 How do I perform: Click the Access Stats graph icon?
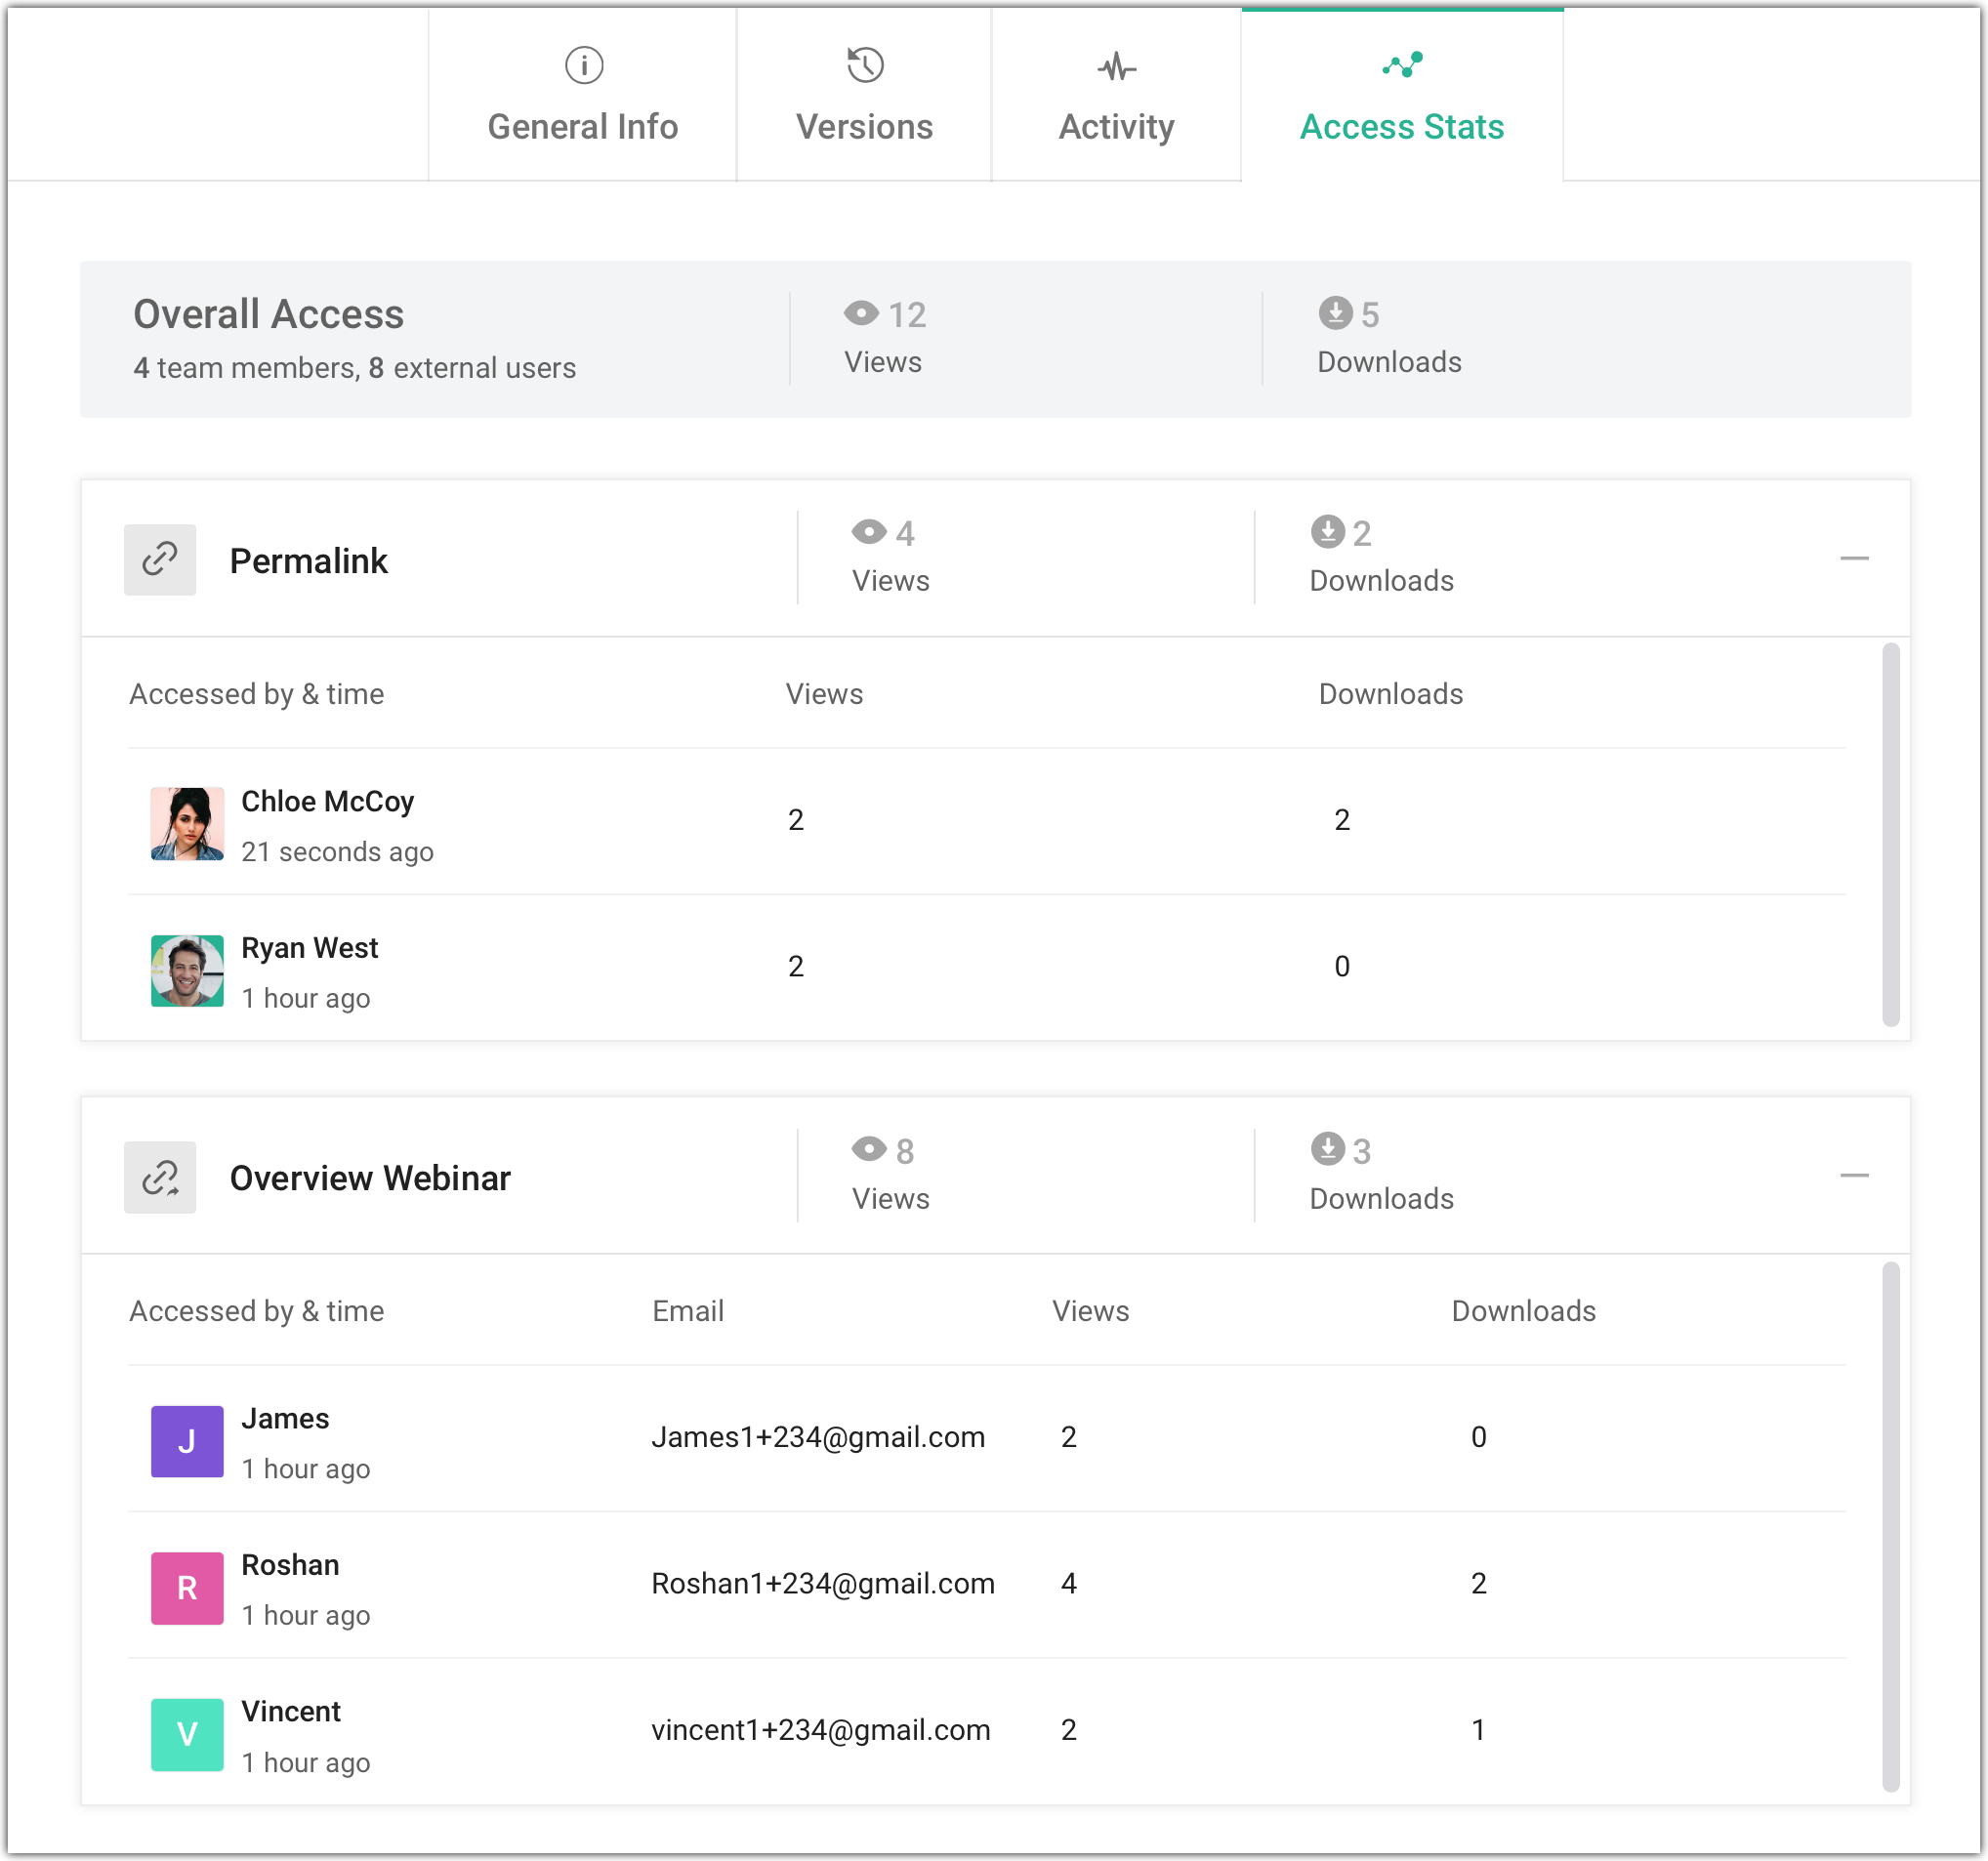click(x=1402, y=66)
